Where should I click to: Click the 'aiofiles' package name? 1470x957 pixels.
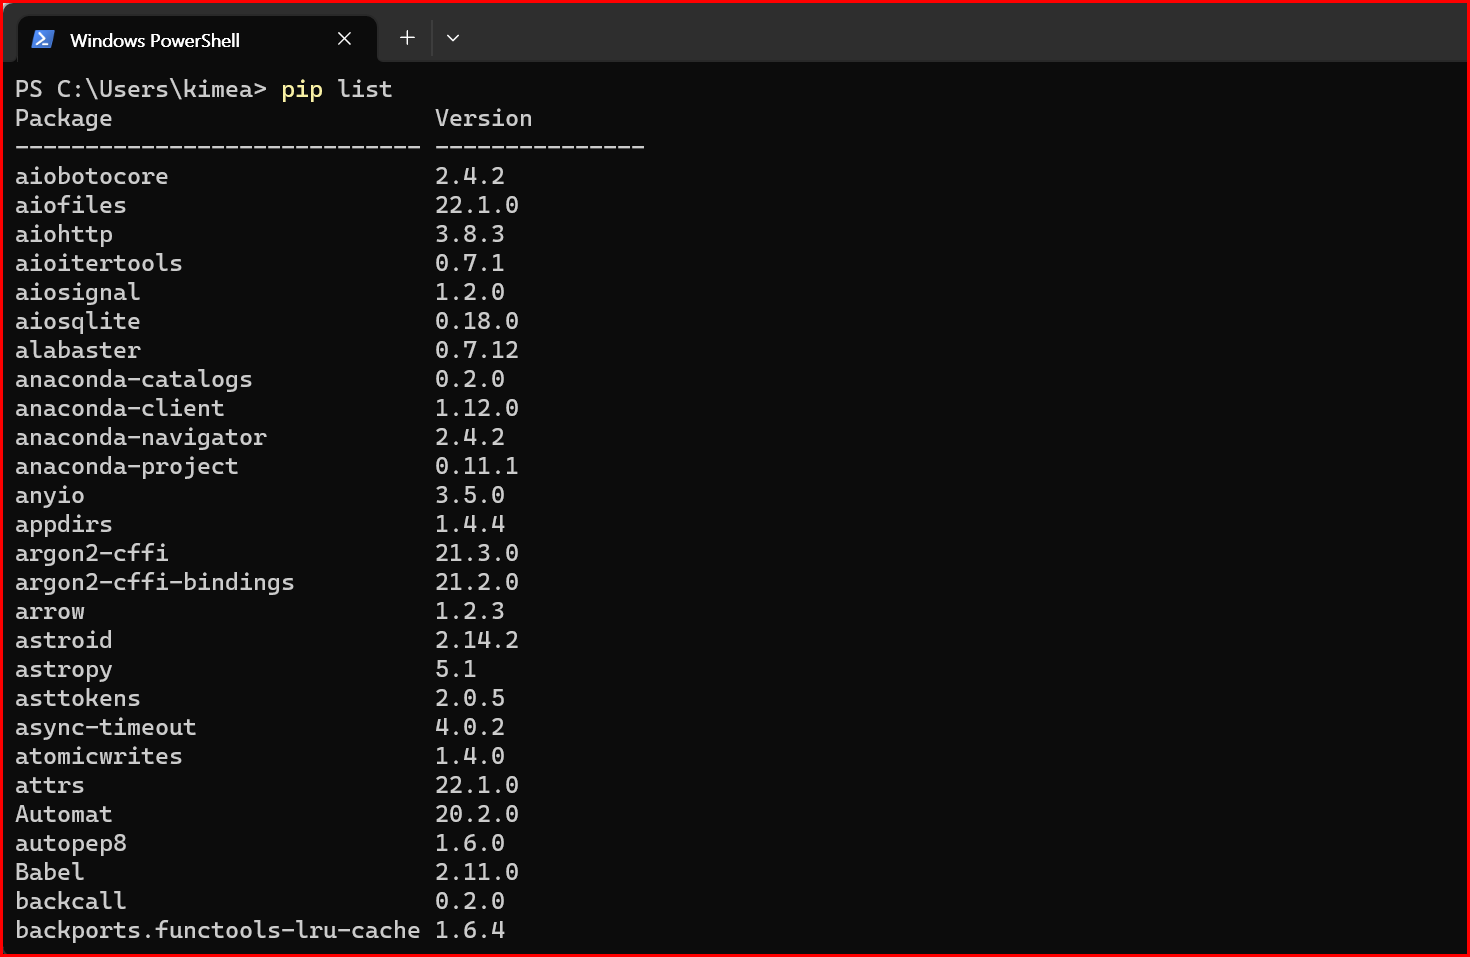pyautogui.click(x=70, y=205)
